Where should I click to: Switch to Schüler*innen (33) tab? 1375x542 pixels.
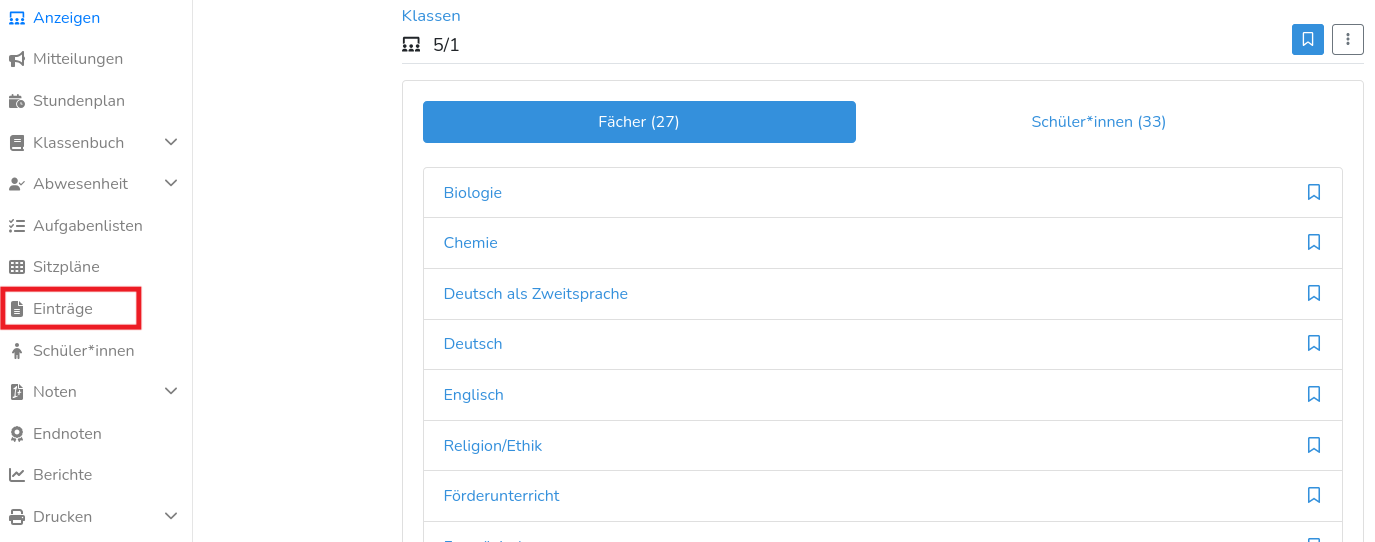(1098, 122)
